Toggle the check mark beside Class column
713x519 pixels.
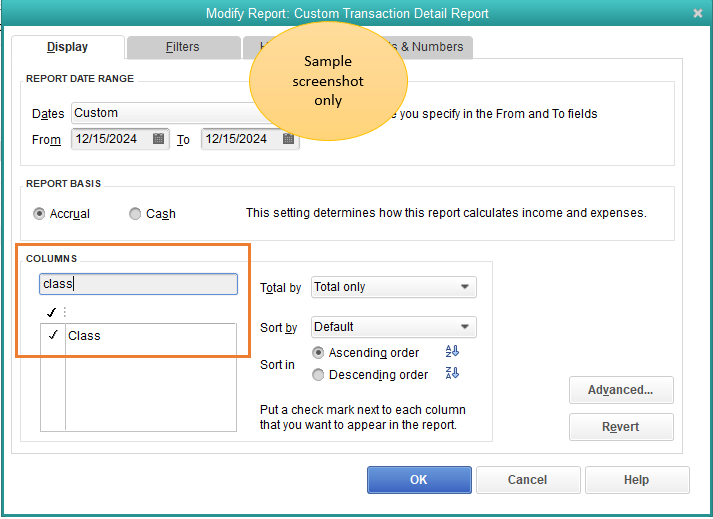tap(52, 336)
